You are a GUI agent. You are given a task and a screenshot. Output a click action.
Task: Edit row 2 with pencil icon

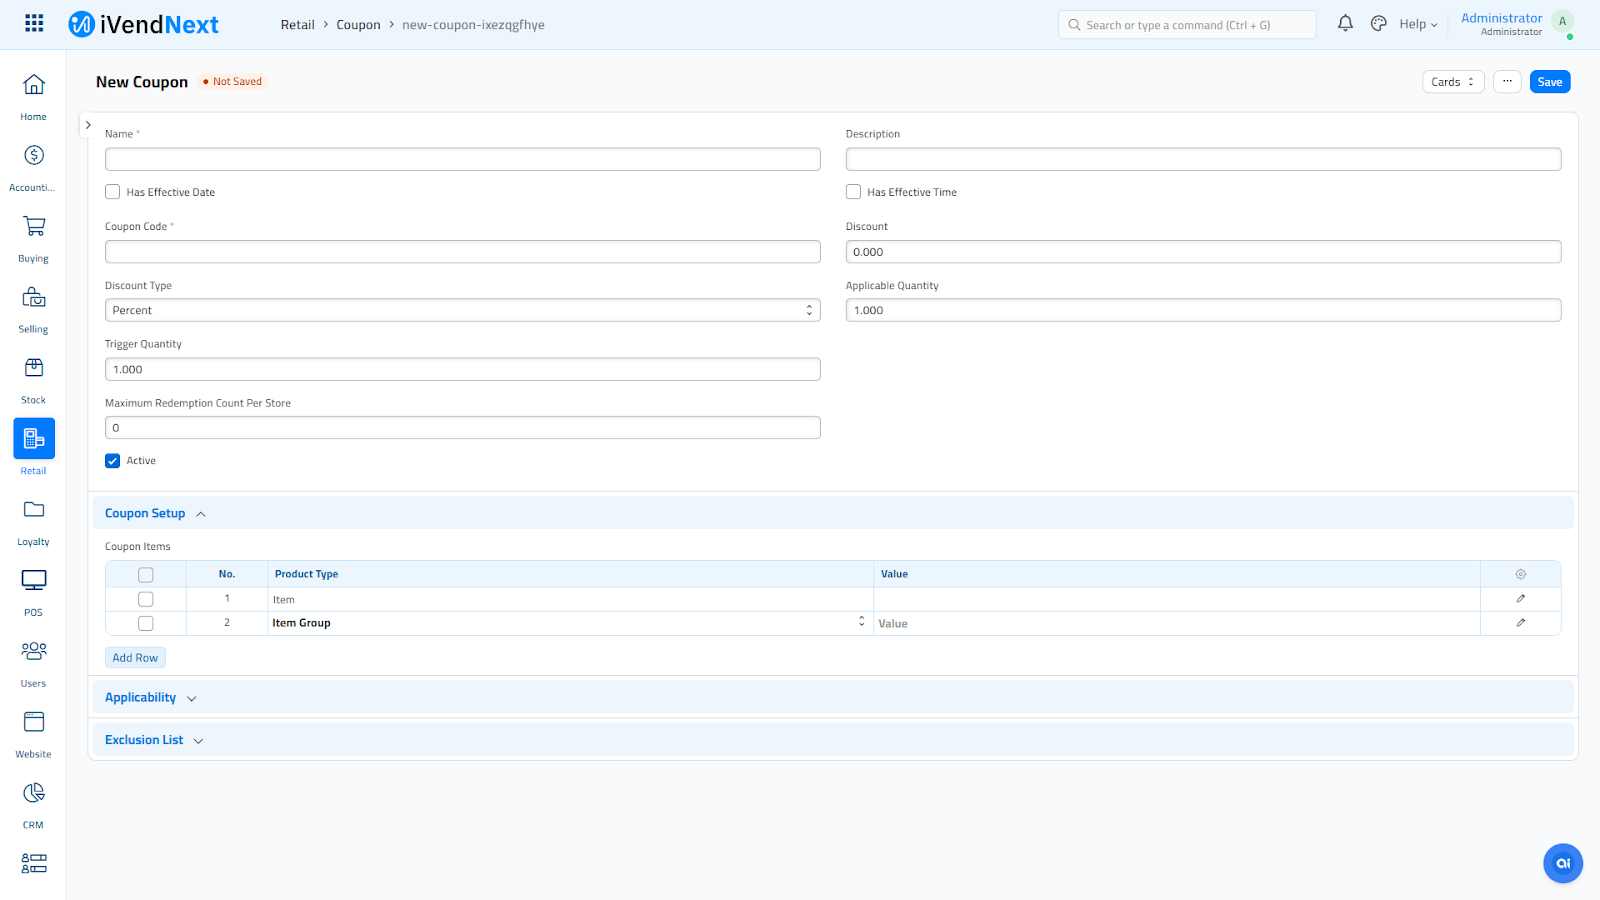(x=1520, y=623)
